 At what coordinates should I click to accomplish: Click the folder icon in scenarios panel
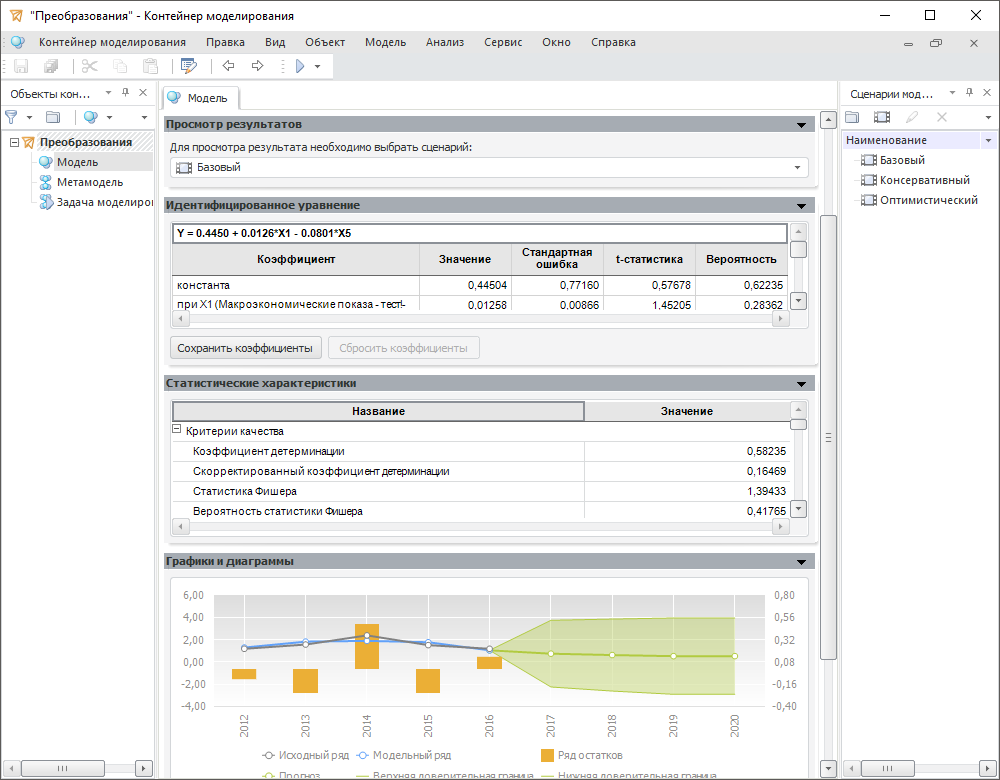click(x=852, y=117)
